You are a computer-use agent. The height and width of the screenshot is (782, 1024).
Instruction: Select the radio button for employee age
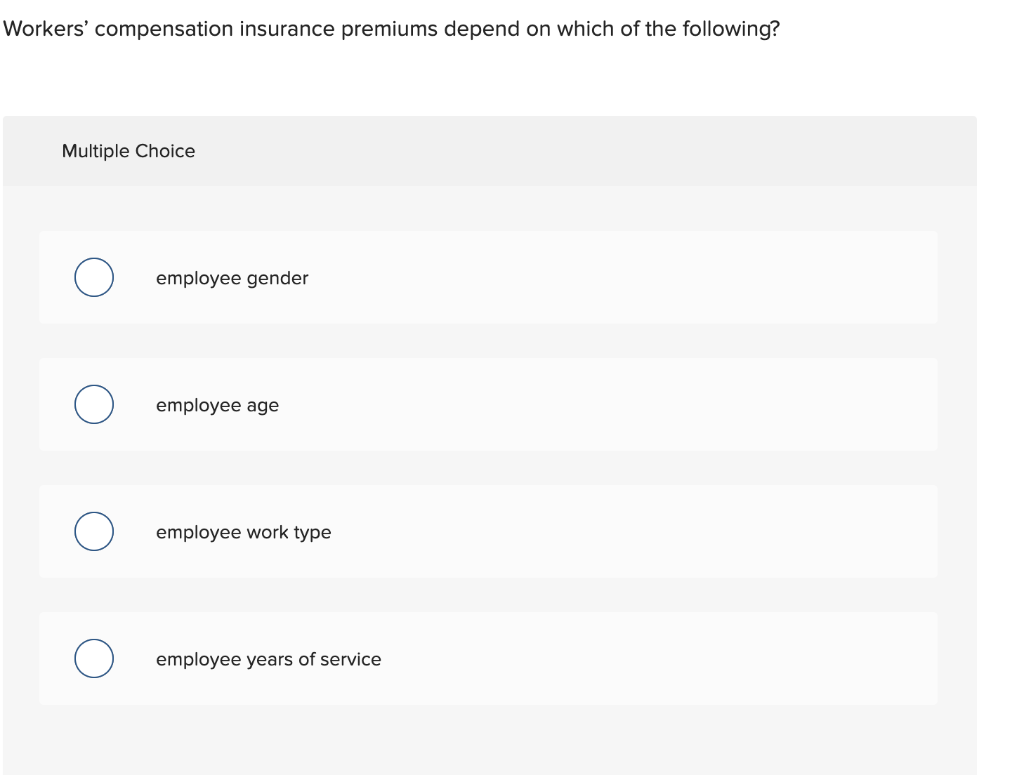coord(93,404)
